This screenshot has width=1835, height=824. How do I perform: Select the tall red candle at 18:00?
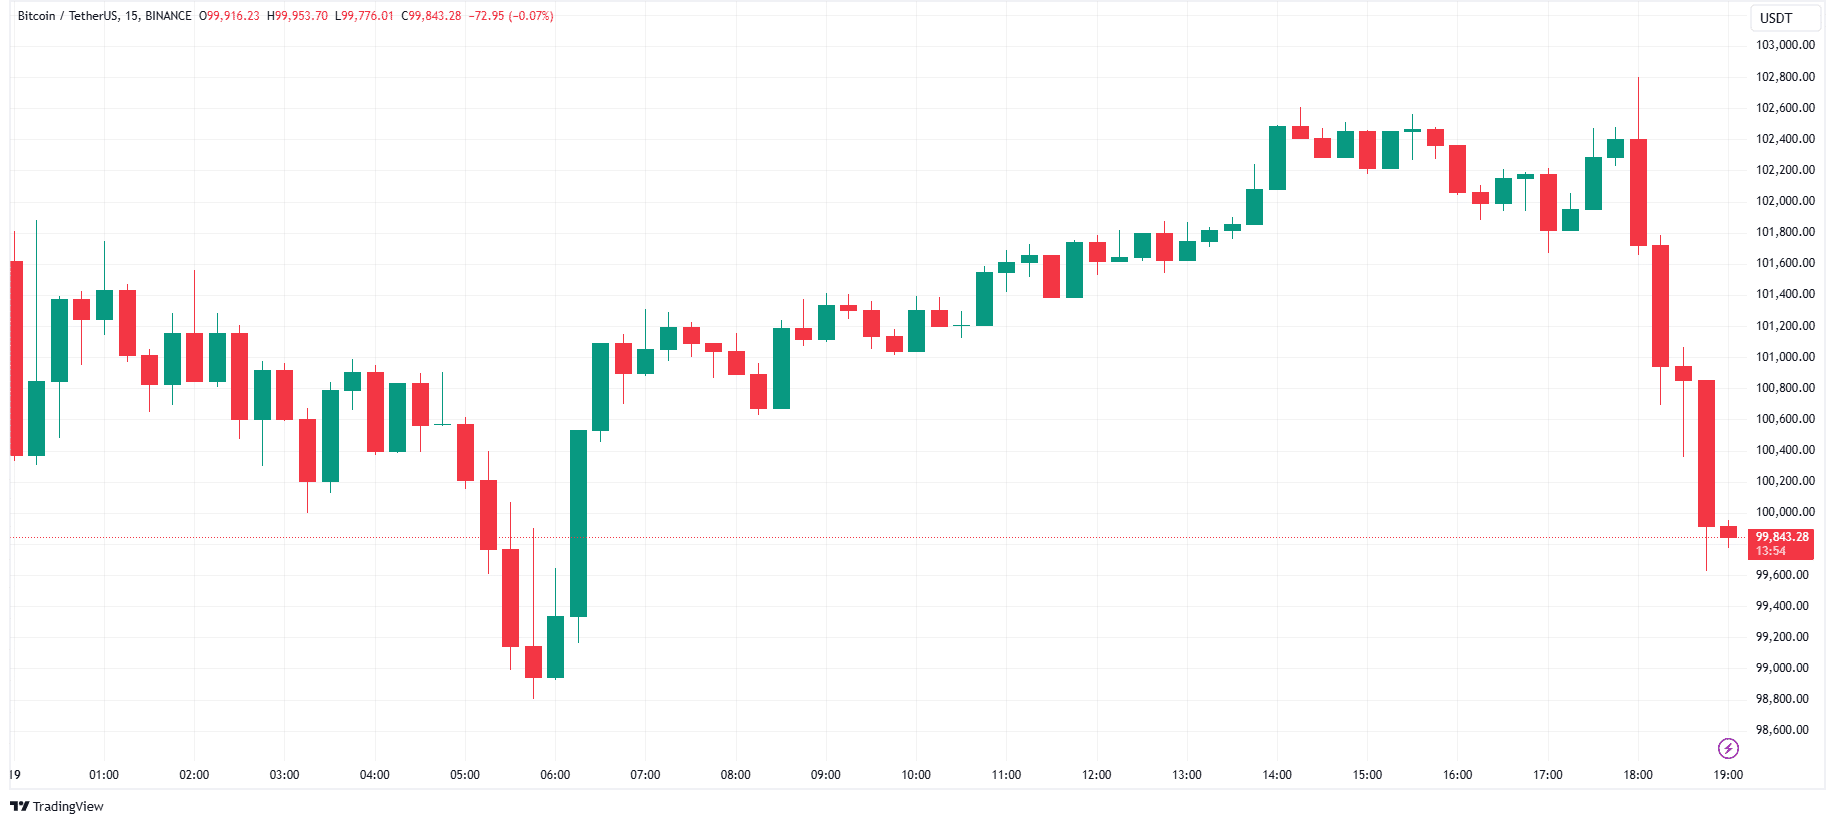(x=1638, y=192)
